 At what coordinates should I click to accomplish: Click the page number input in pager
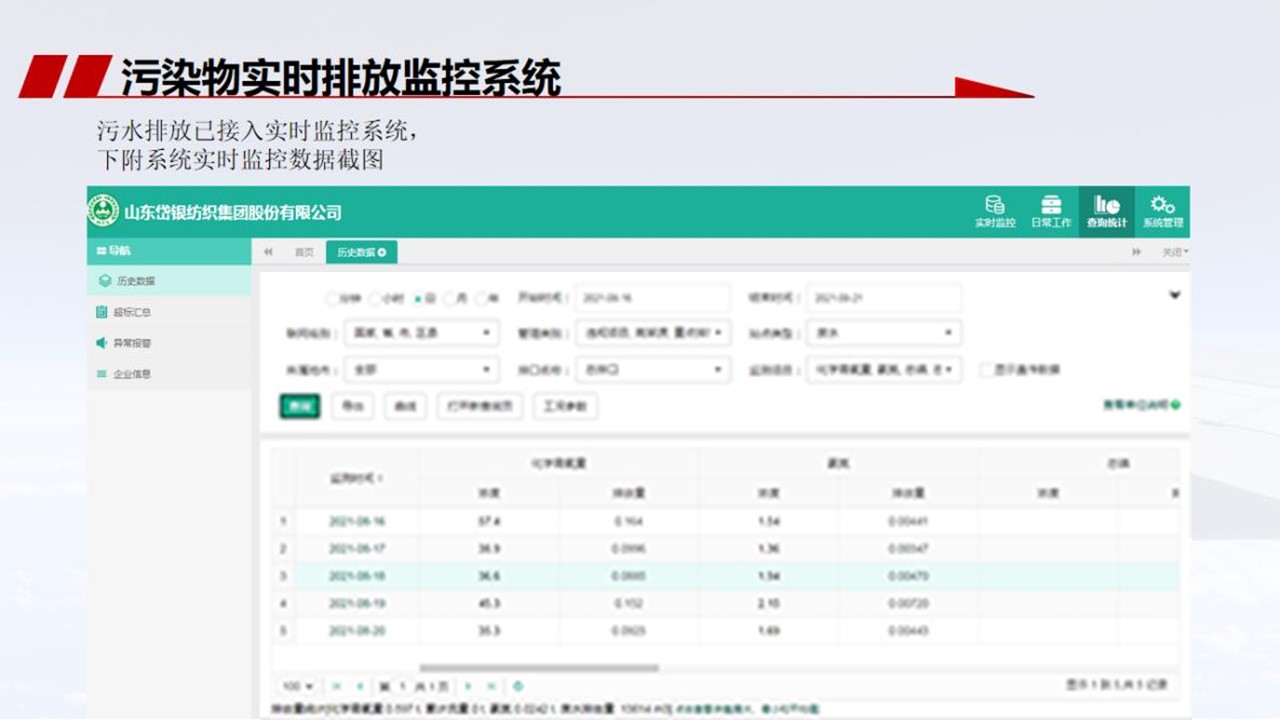pyautogui.click(x=404, y=686)
